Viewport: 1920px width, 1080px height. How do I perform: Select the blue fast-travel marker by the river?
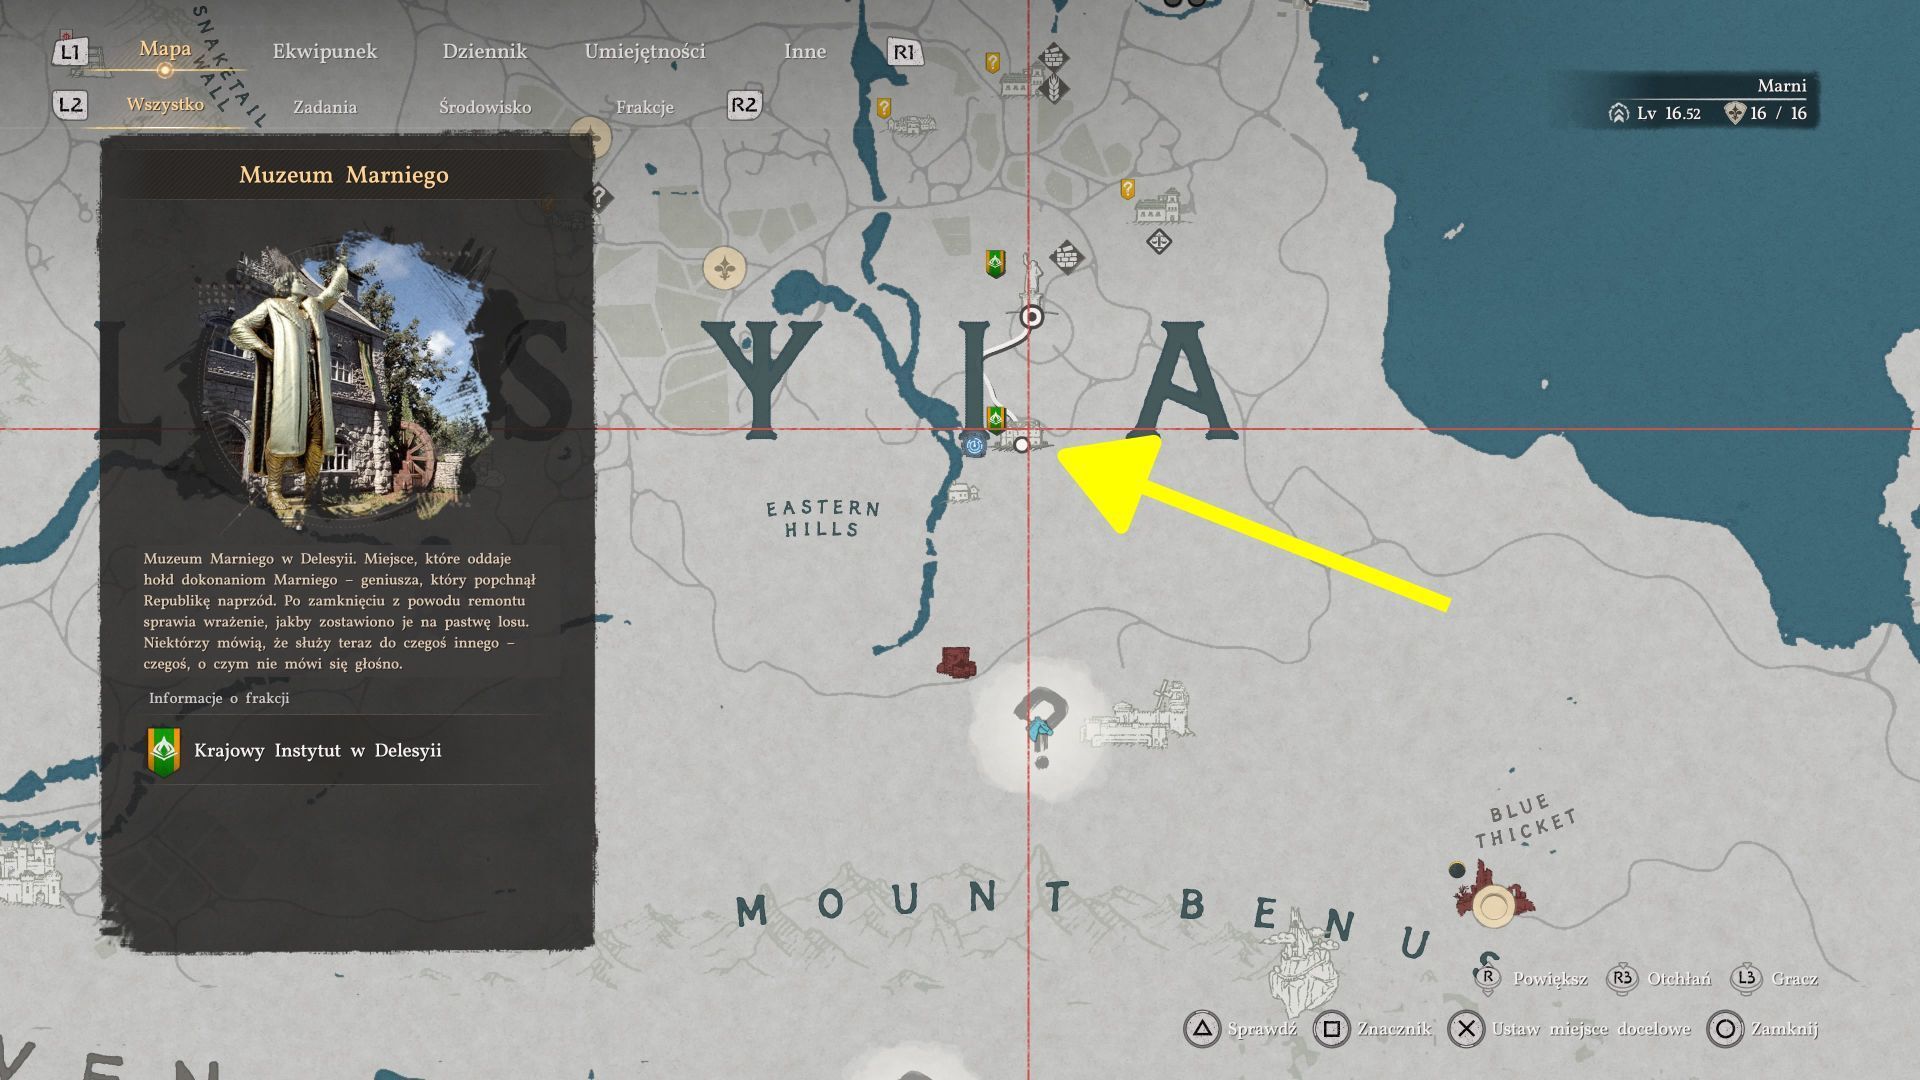(x=975, y=445)
